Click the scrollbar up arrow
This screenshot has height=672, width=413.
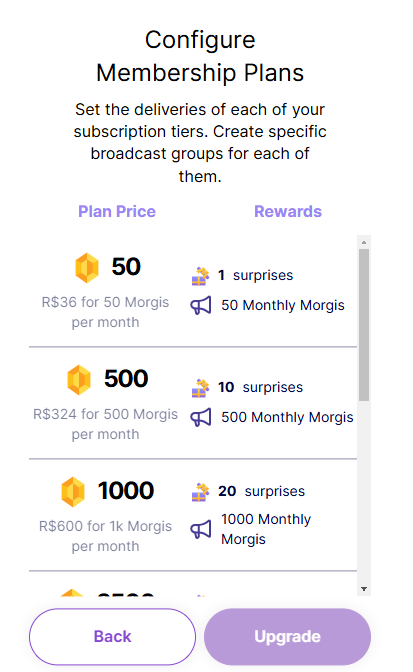pyautogui.click(x=364, y=242)
